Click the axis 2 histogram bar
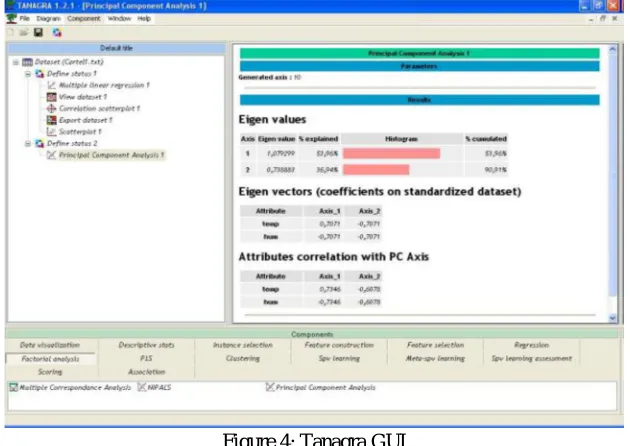This screenshot has width=630, height=446. (376, 170)
